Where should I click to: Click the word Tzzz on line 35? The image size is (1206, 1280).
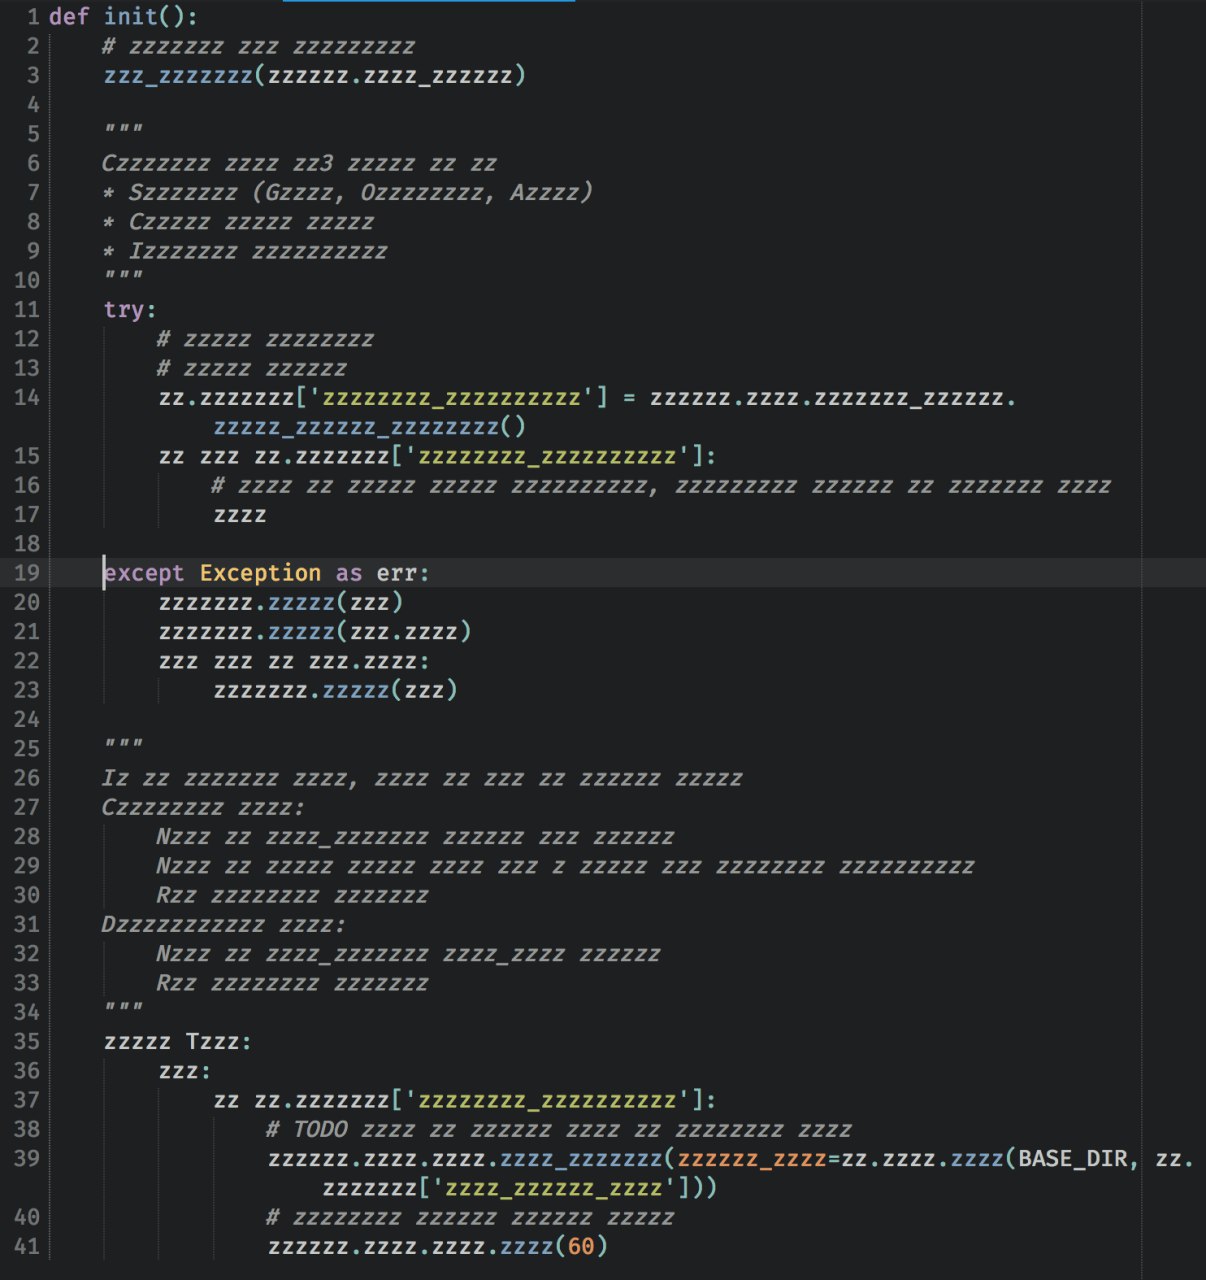213,1042
